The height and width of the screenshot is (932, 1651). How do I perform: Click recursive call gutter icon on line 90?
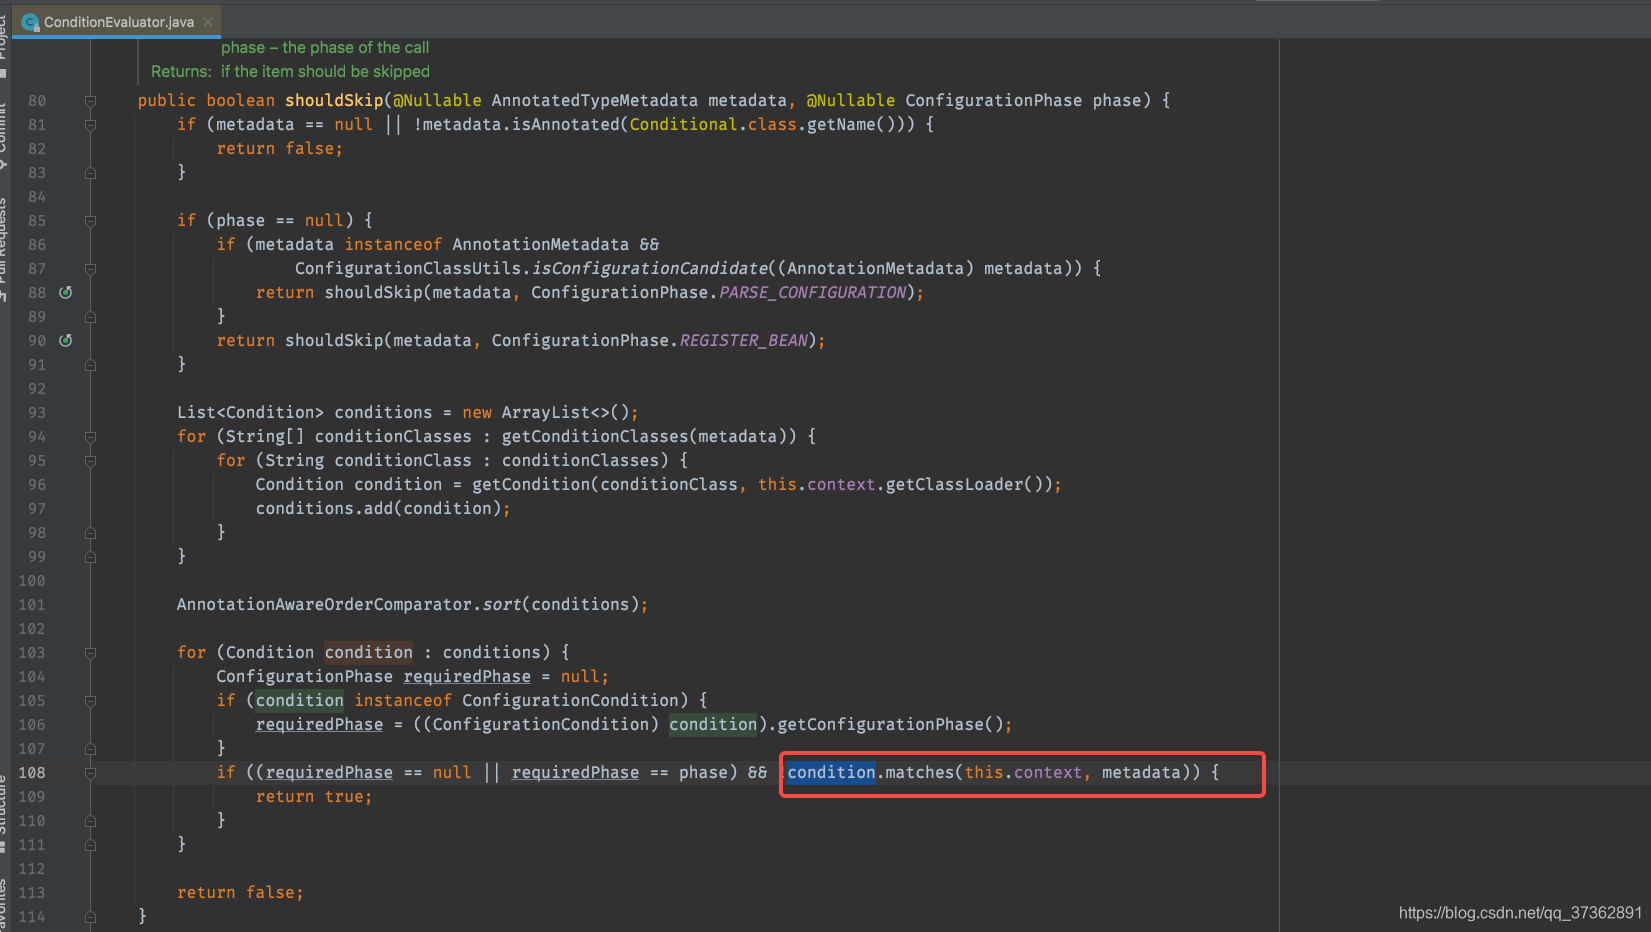tap(65, 340)
